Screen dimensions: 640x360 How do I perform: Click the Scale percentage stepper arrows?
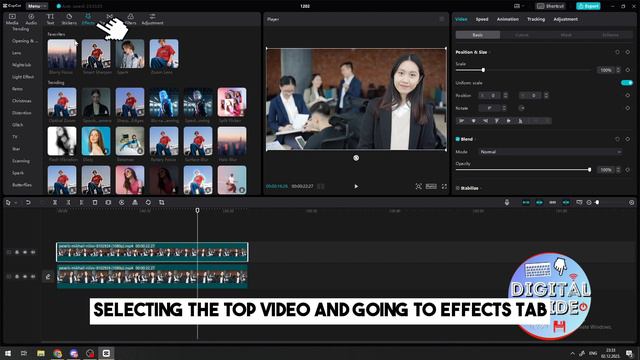618,70
